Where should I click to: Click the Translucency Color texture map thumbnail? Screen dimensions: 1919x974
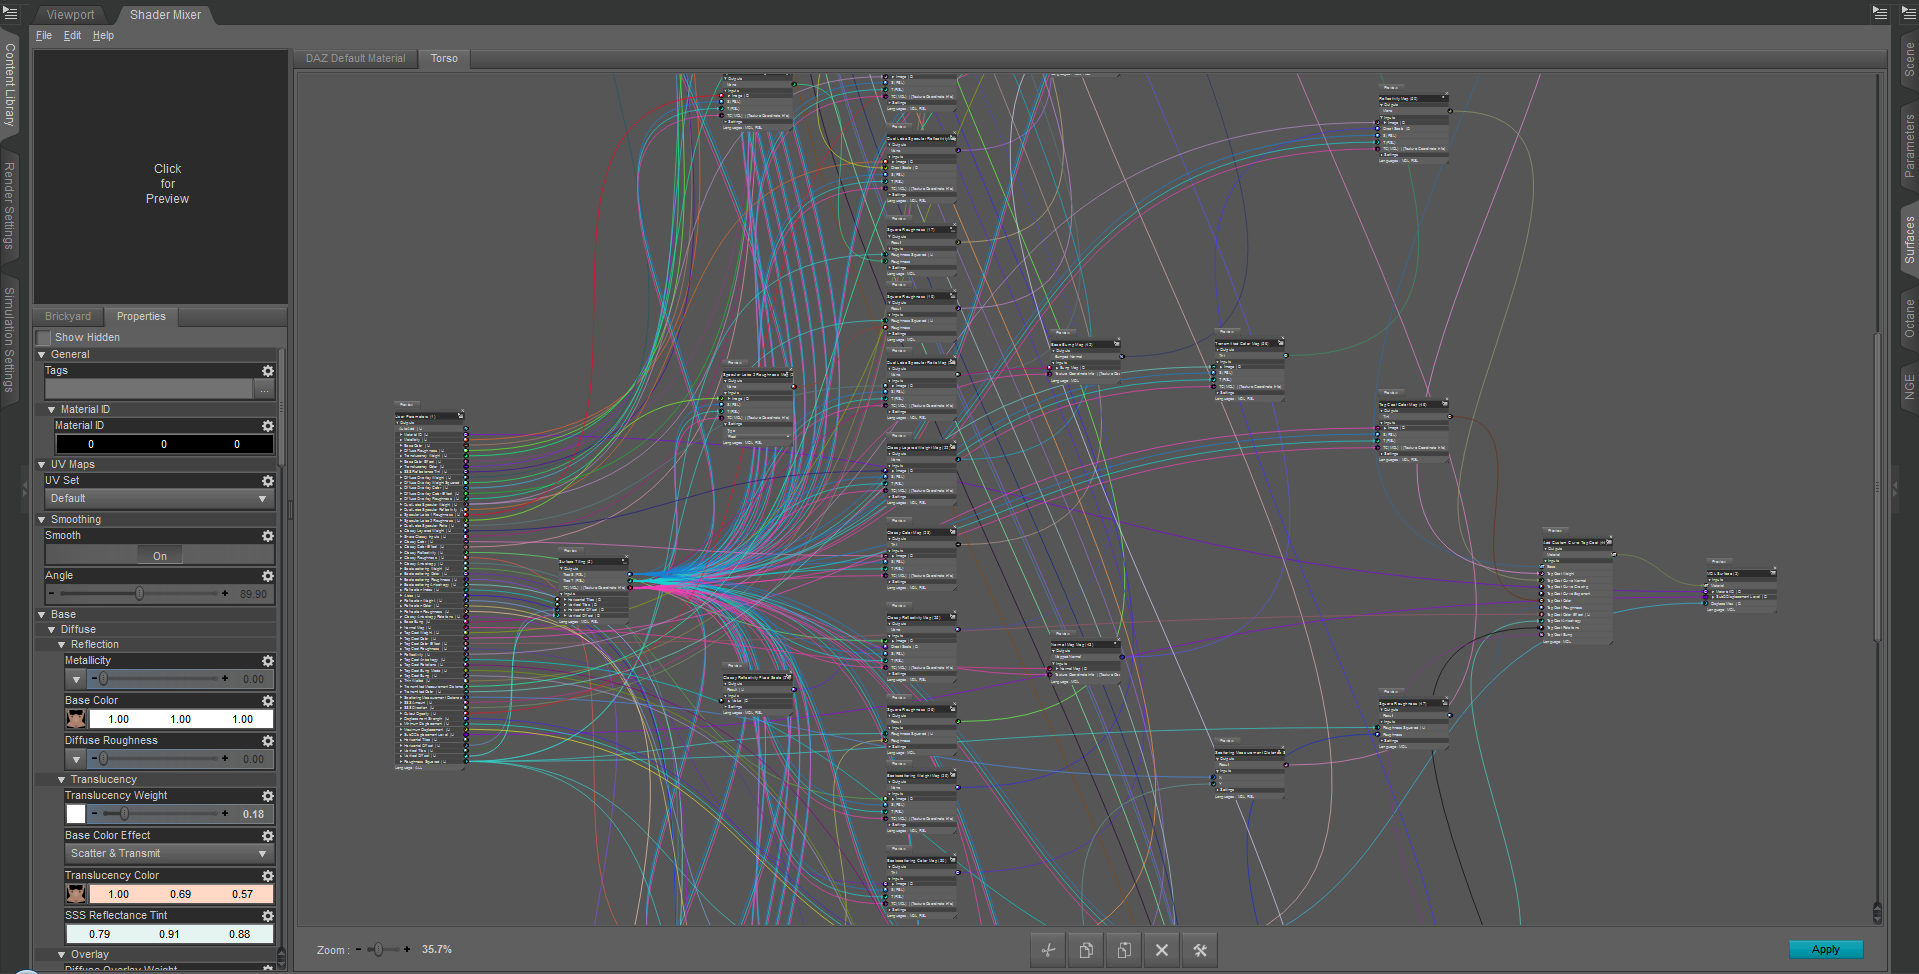(76, 894)
